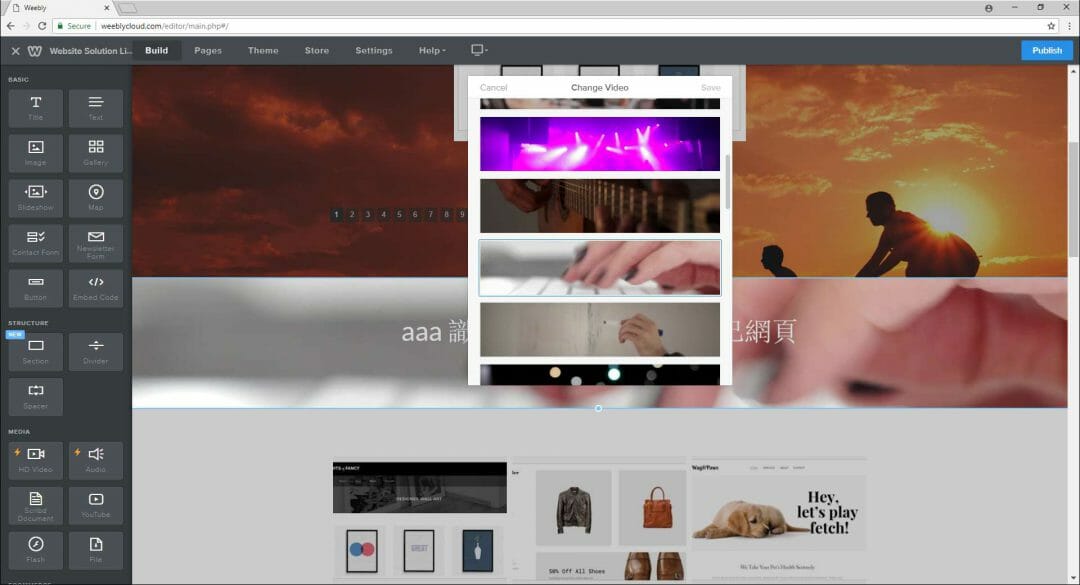
Task: Switch to the Pages tab
Action: click(x=207, y=50)
